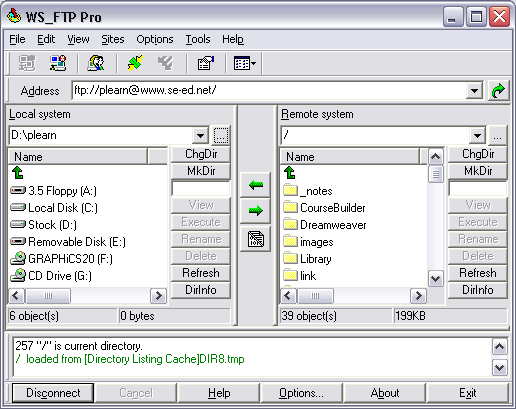Go up one level in the remote file list
This screenshot has width=516, height=409.
[x=289, y=173]
